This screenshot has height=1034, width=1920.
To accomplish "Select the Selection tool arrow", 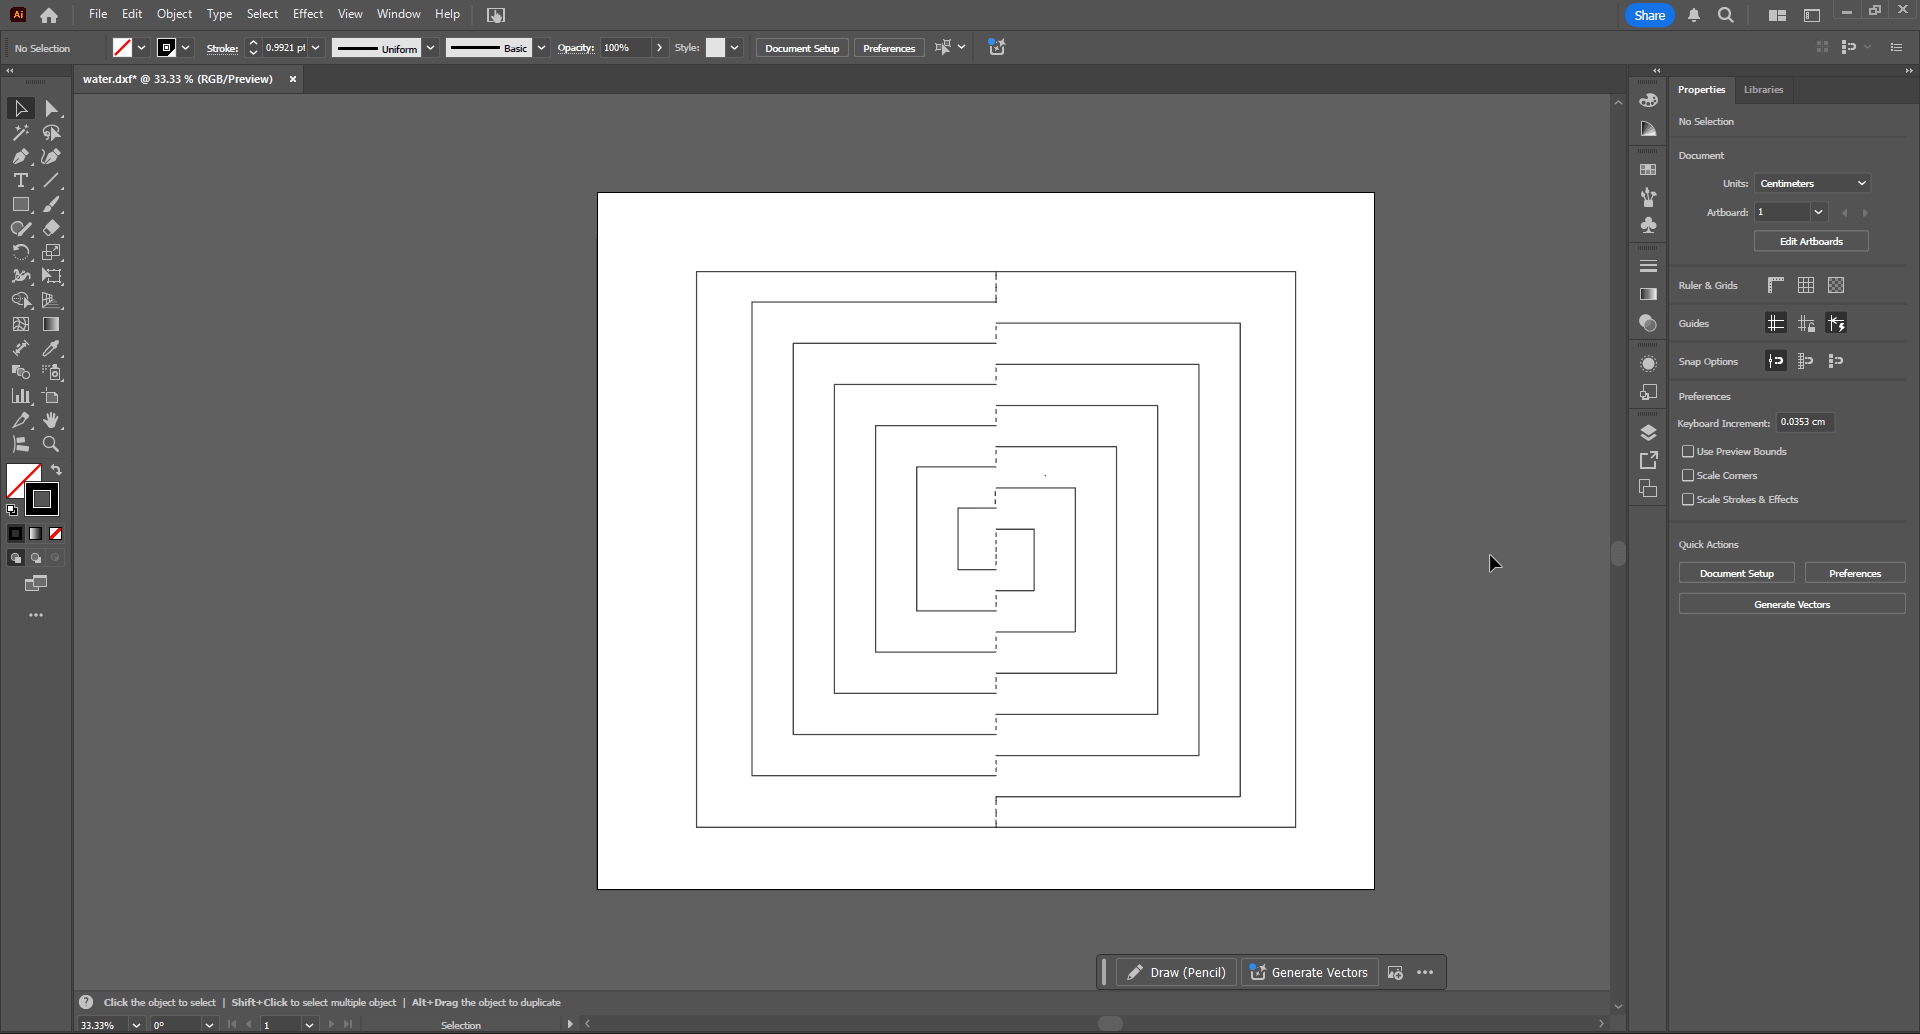I will pos(21,108).
